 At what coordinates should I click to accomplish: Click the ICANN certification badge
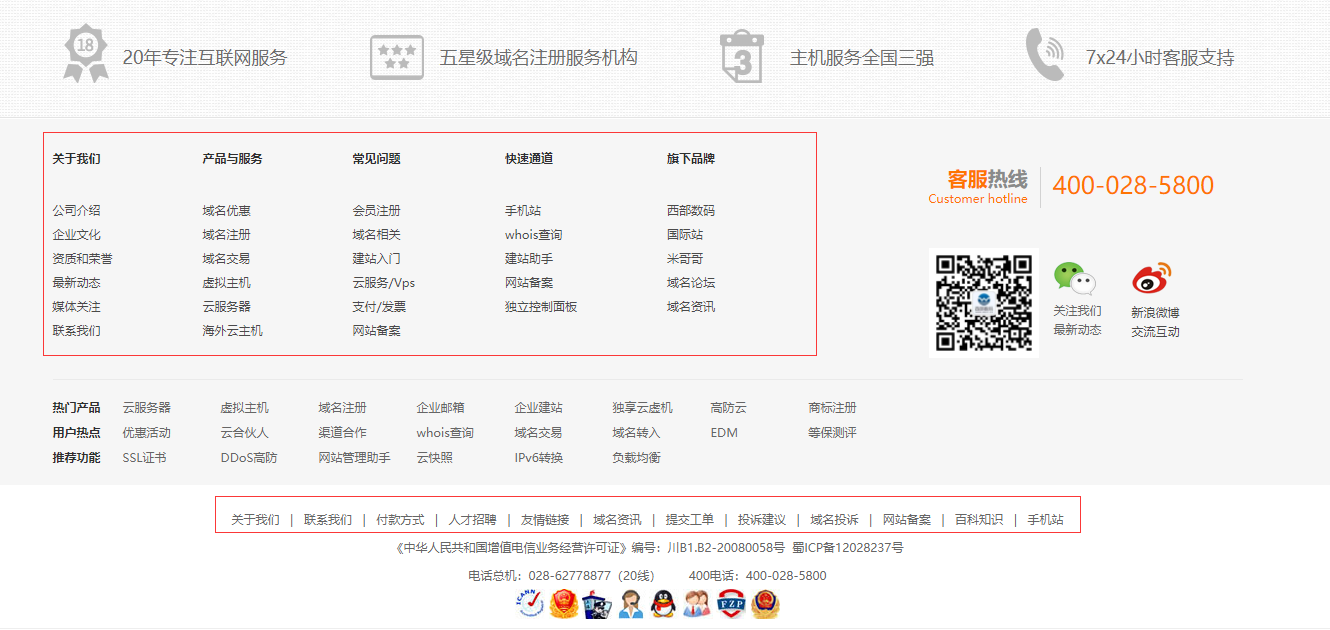pyautogui.click(x=530, y=603)
